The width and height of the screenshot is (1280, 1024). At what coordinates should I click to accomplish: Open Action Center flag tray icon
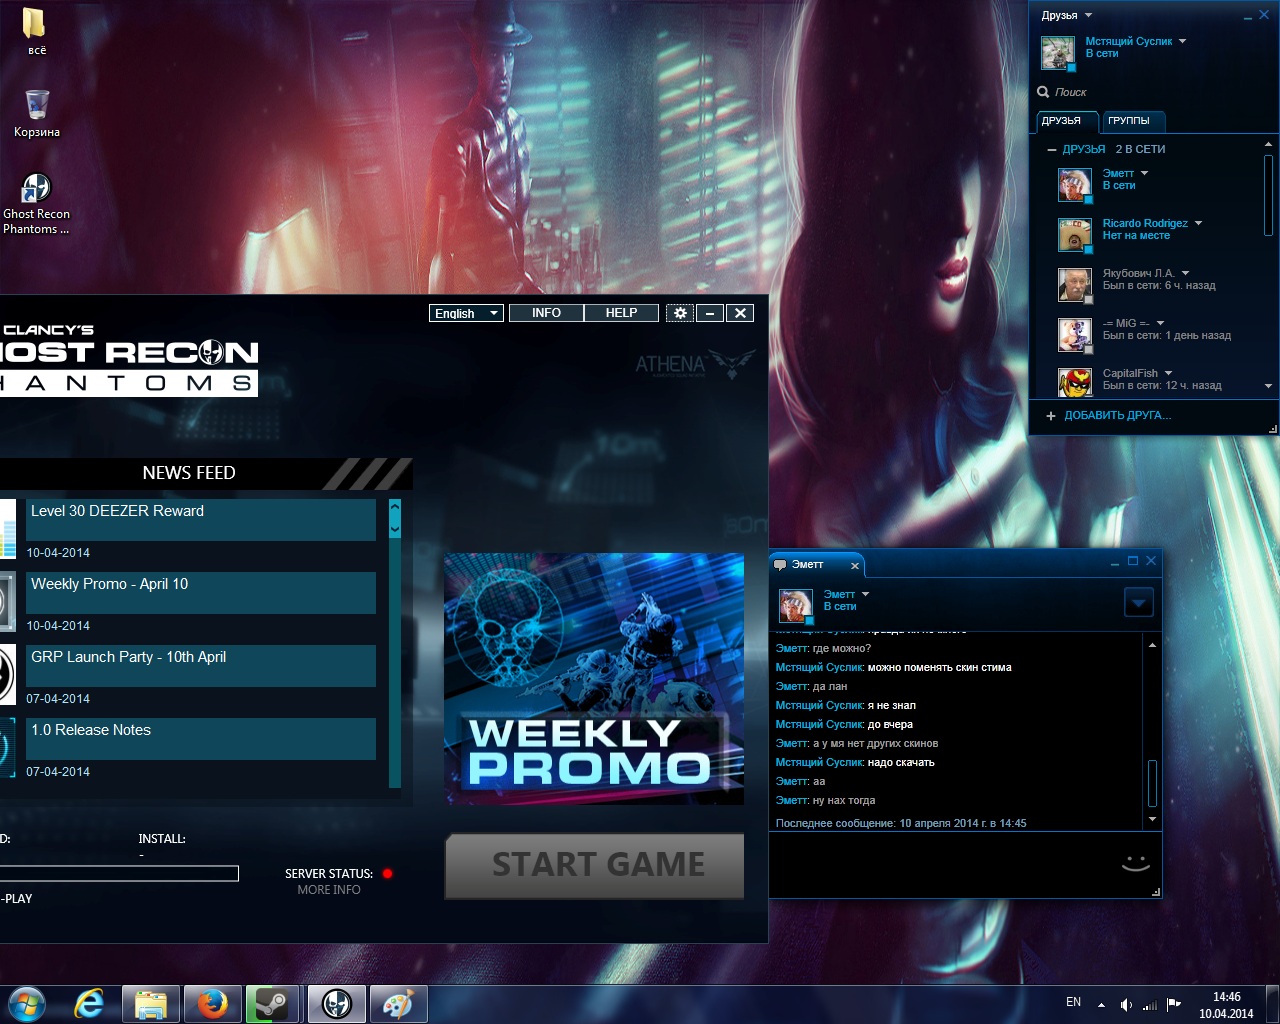click(1174, 1004)
